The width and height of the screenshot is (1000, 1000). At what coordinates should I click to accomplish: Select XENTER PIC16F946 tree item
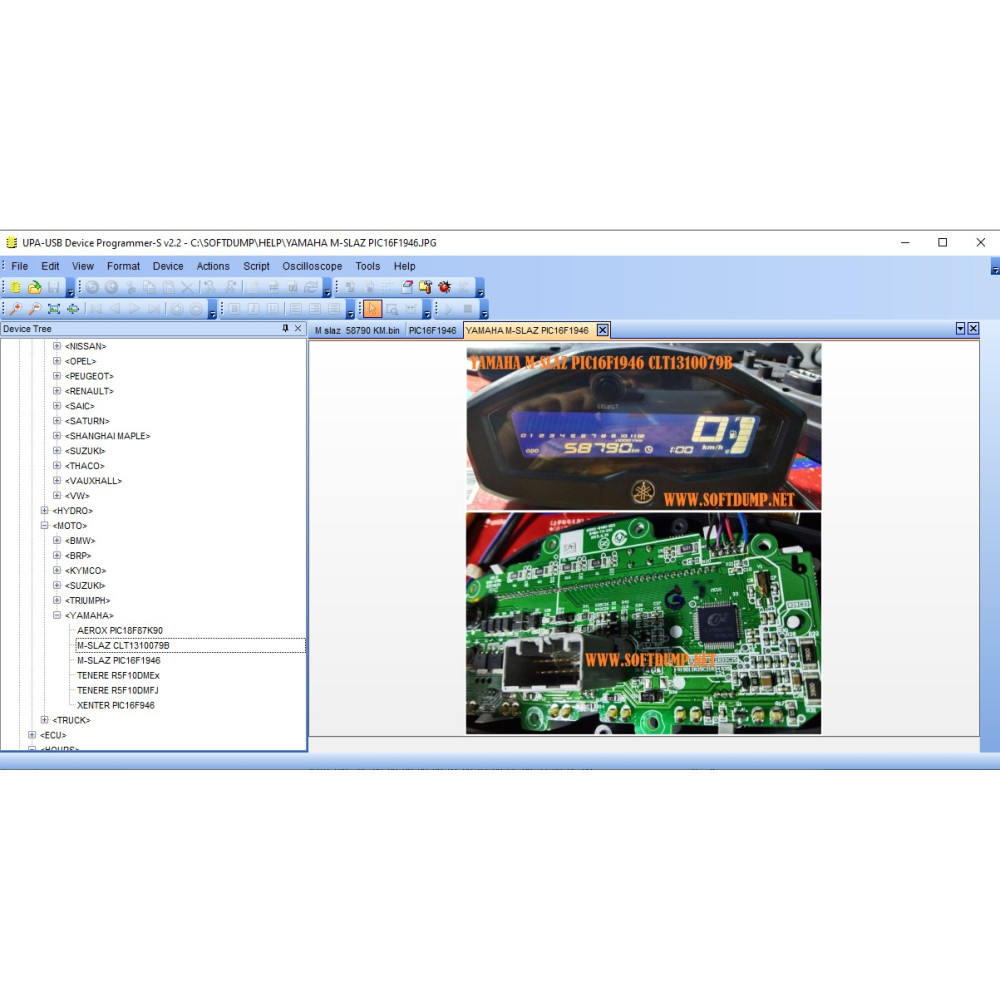[x=115, y=705]
